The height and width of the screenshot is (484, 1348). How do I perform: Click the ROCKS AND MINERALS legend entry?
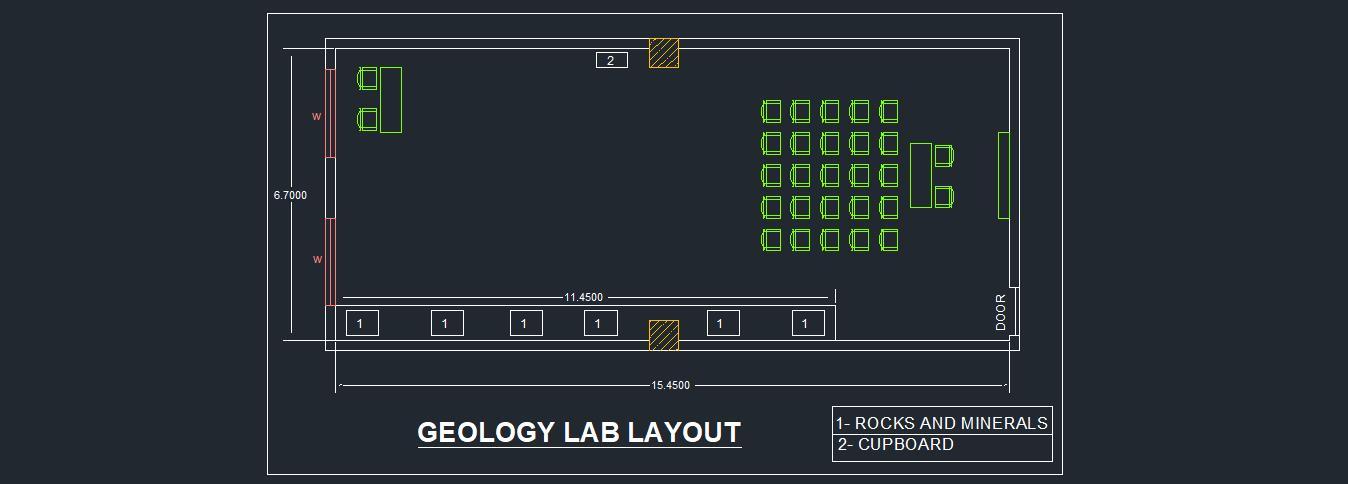tap(942, 423)
